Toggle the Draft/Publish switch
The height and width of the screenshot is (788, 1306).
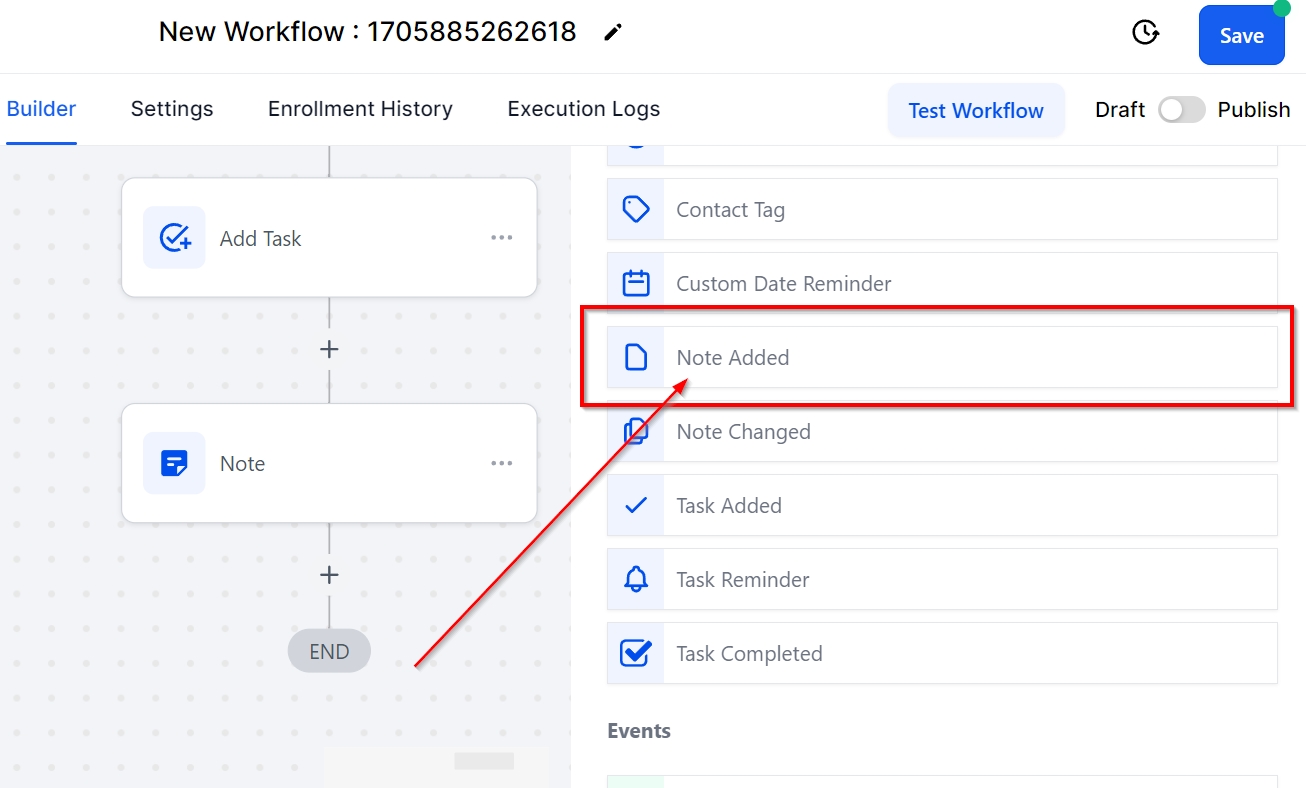[1181, 110]
